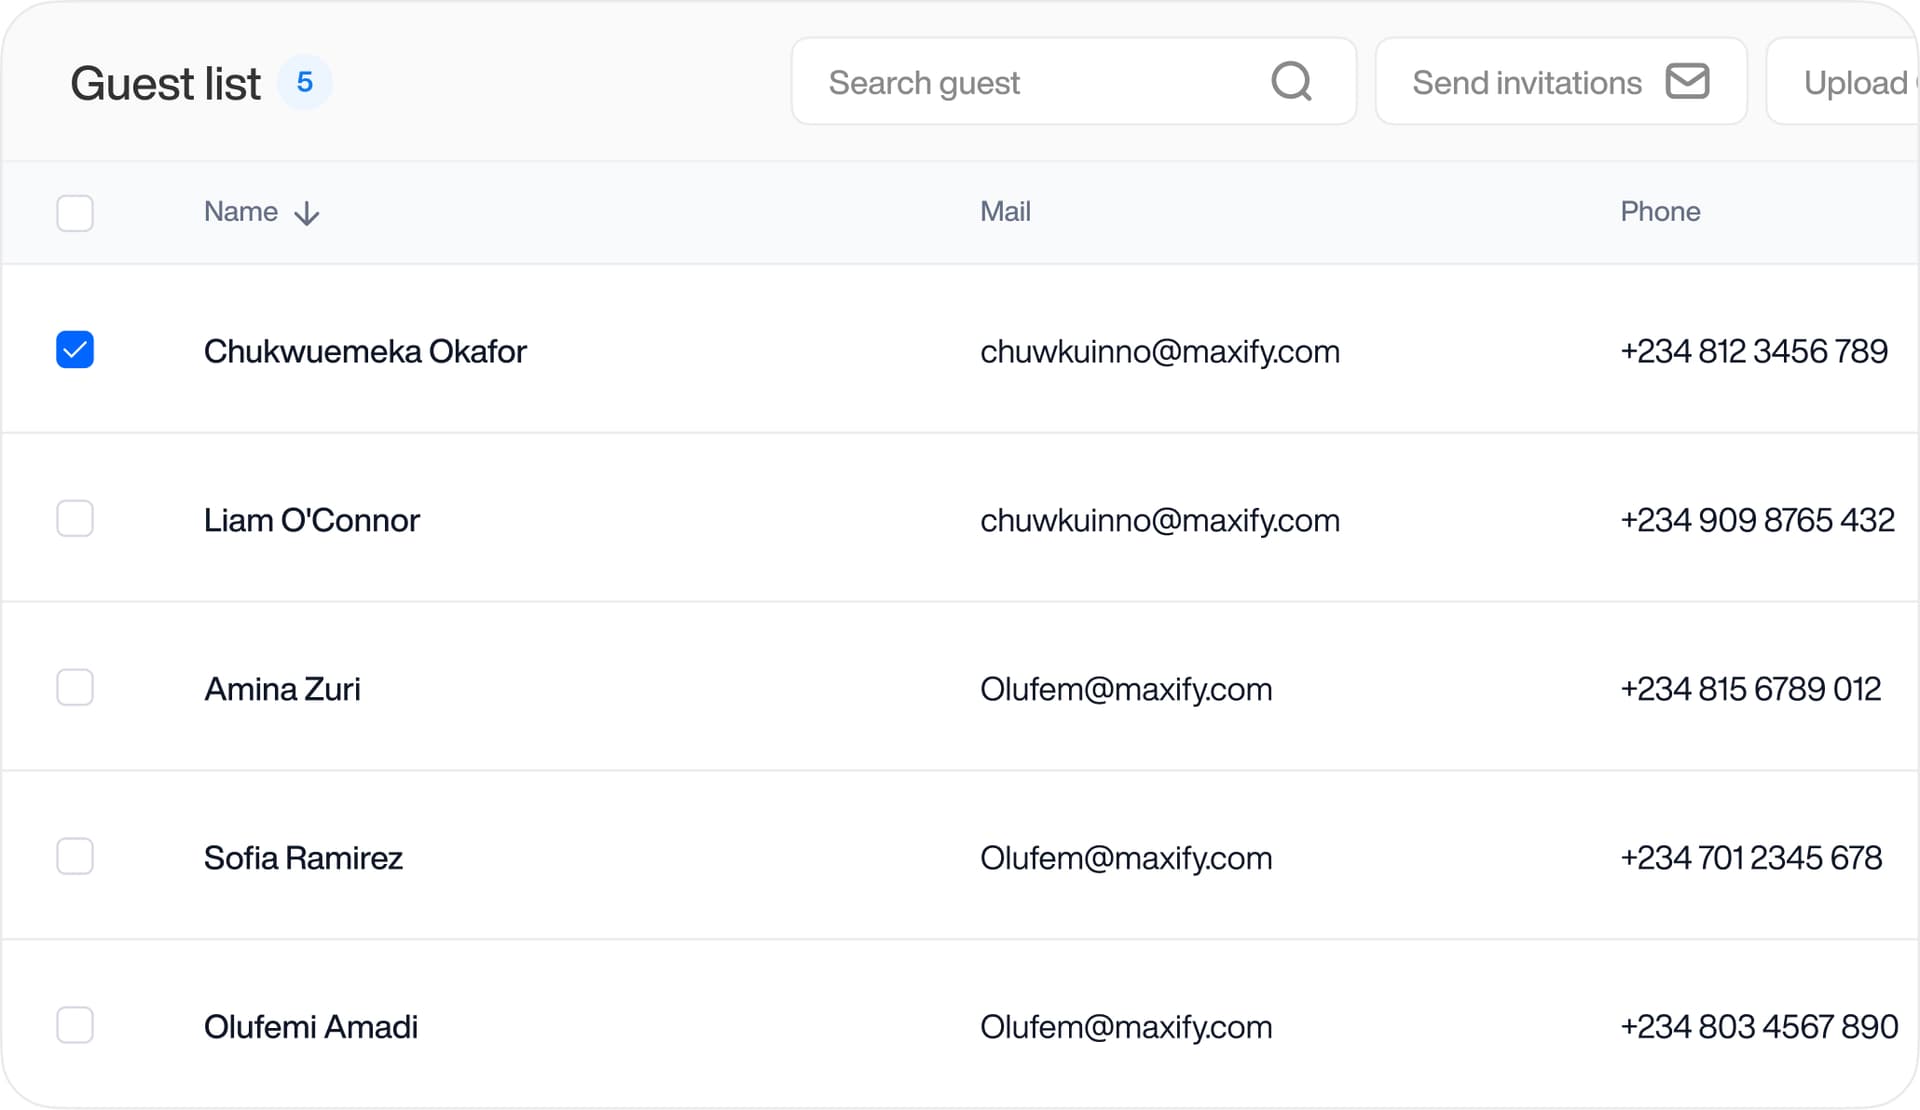Viewport: 1920px width, 1110px height.
Task: Select Liam O'Connor's checkbox
Action: pyautogui.click(x=75, y=519)
